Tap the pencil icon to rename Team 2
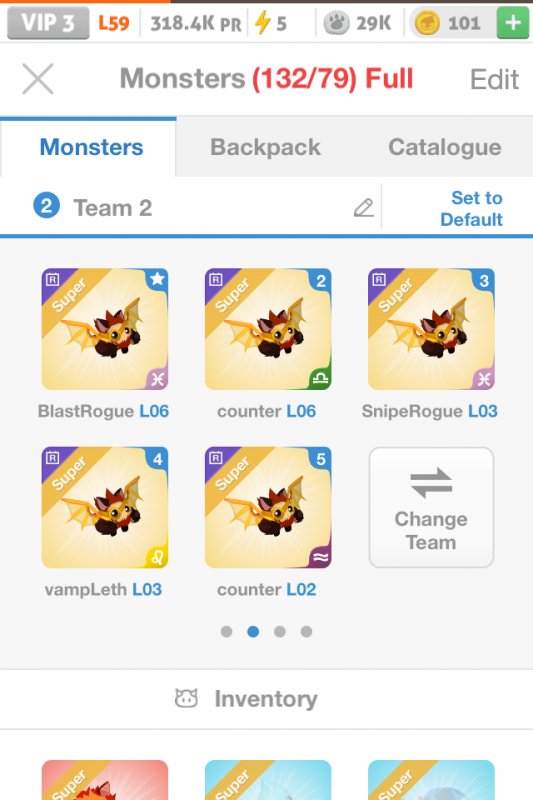Screen dimensions: 533x800 pyautogui.click(x=364, y=208)
